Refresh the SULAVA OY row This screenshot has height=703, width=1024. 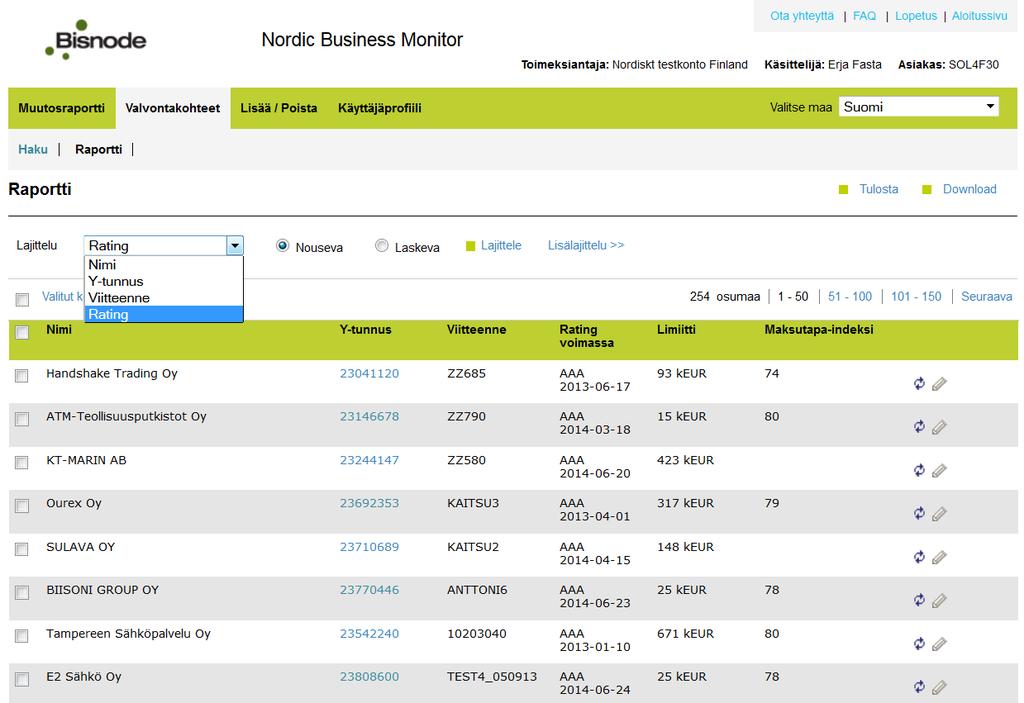point(919,557)
